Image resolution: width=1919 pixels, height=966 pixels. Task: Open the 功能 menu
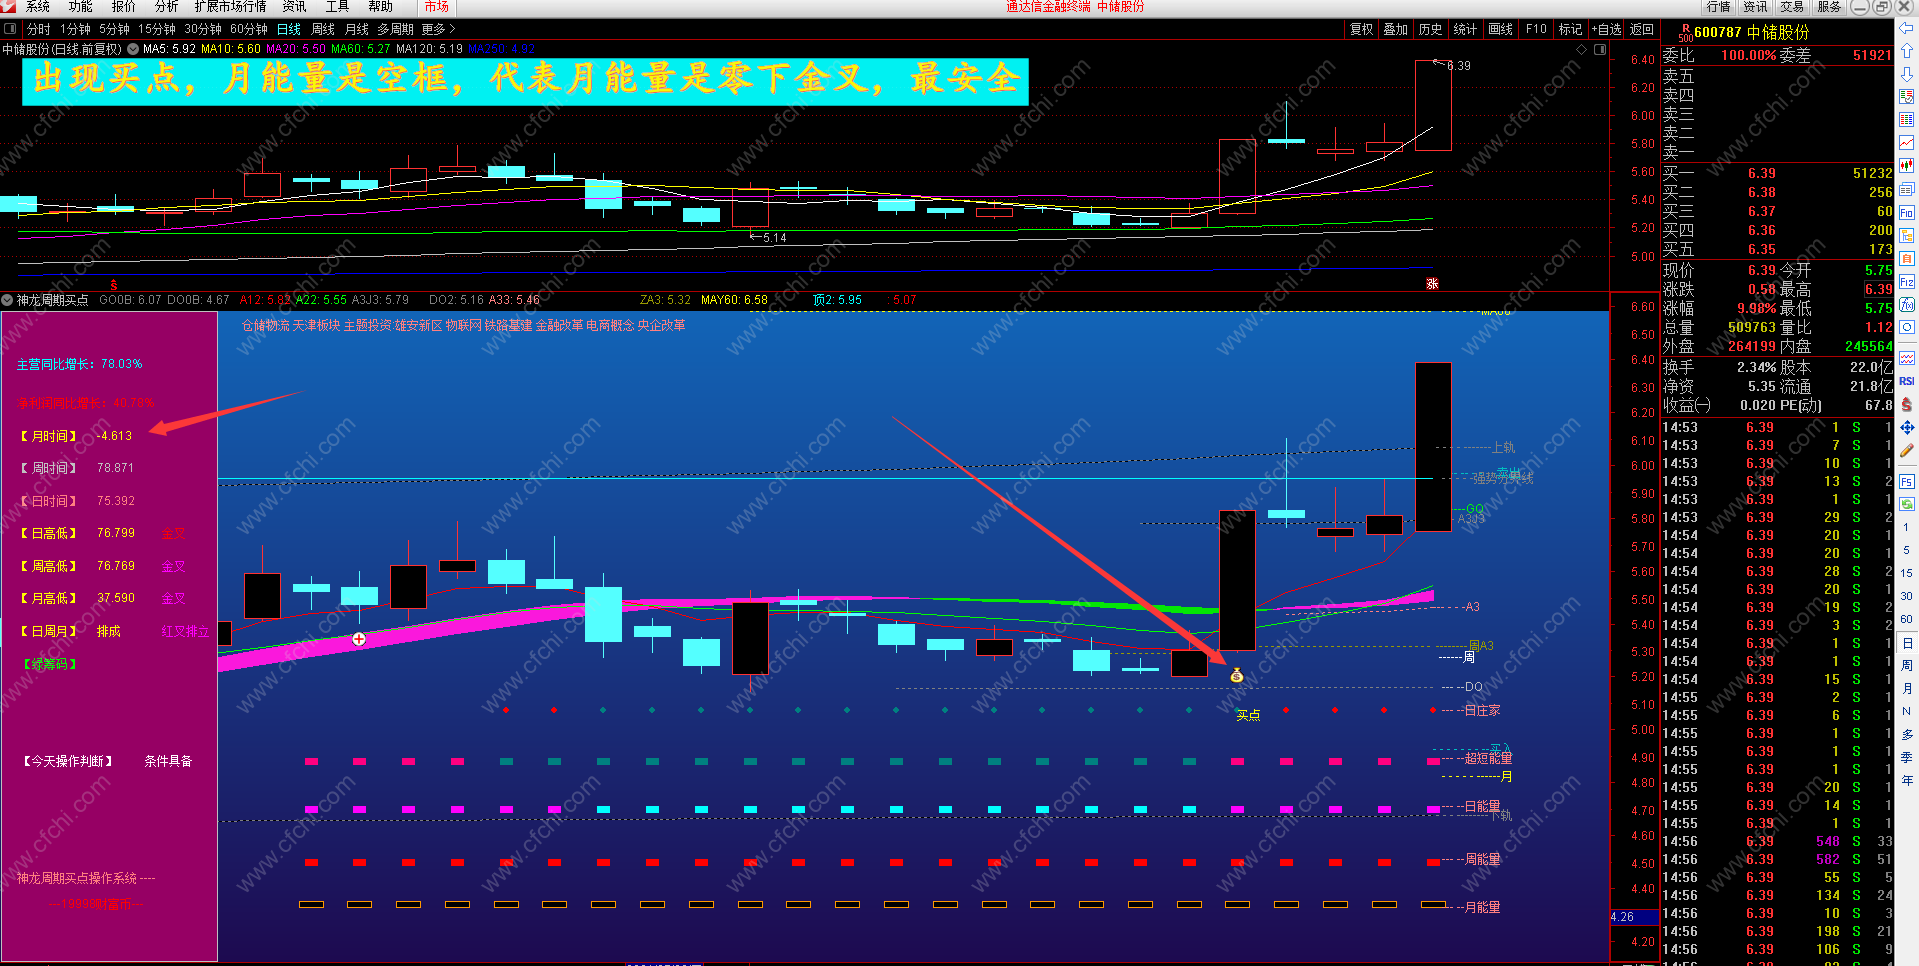[x=81, y=7]
